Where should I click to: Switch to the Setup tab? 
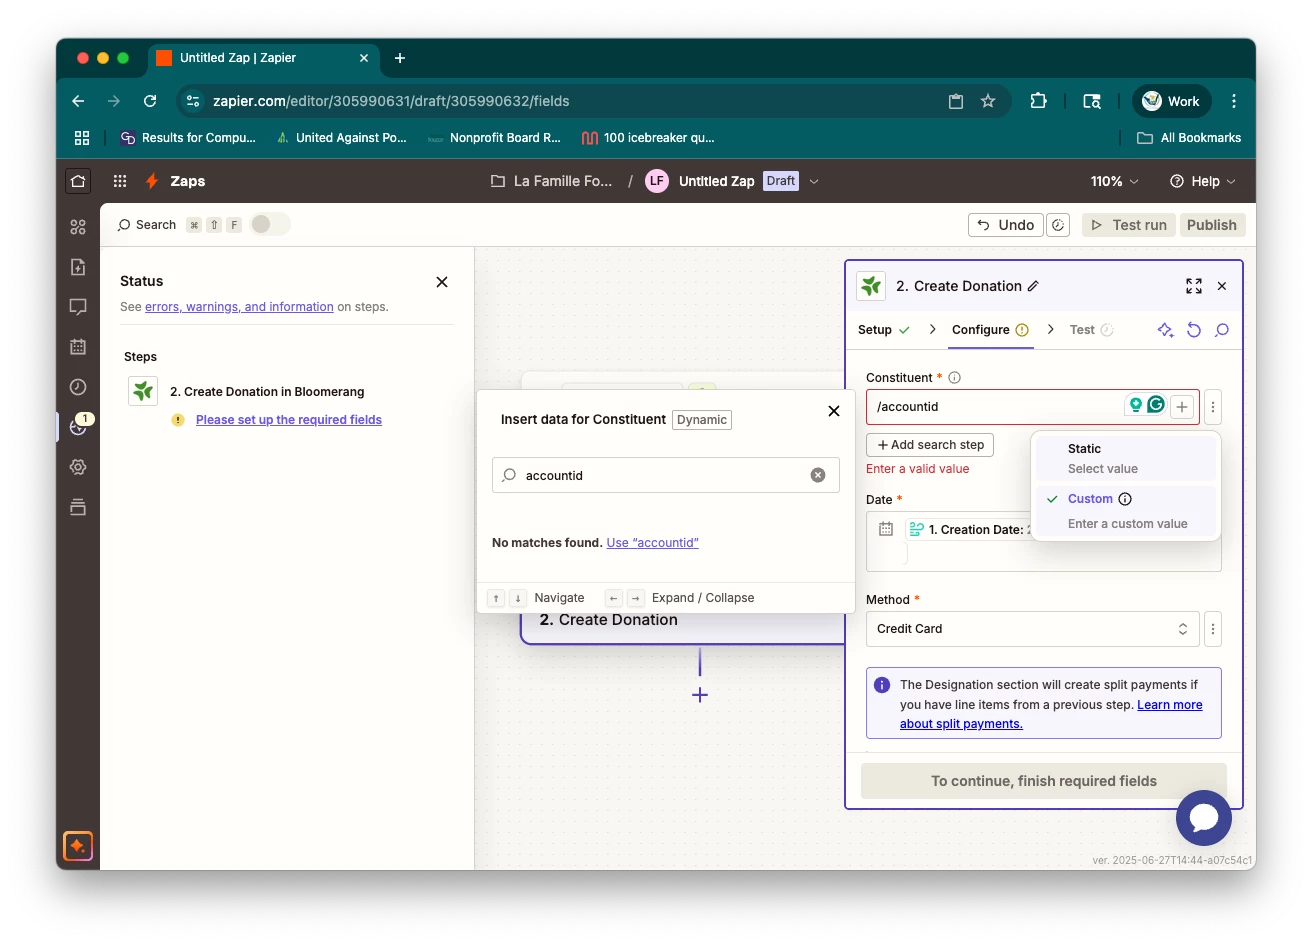click(x=884, y=330)
